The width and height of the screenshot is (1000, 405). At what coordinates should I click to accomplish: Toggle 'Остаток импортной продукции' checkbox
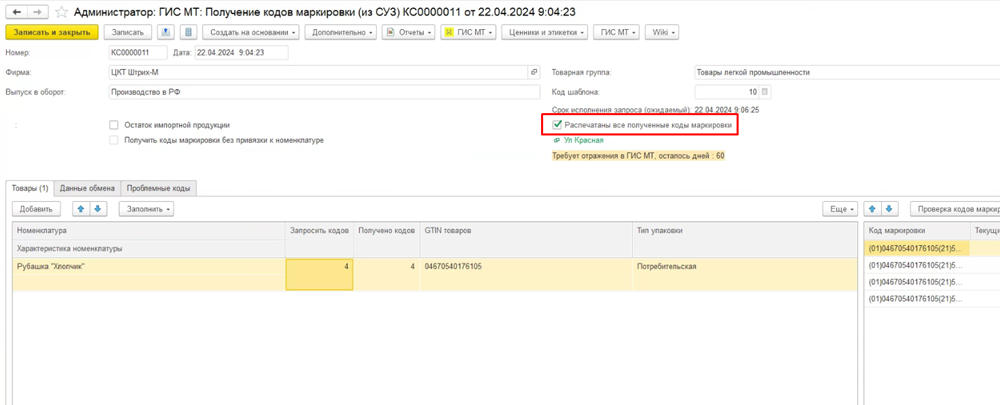(114, 125)
